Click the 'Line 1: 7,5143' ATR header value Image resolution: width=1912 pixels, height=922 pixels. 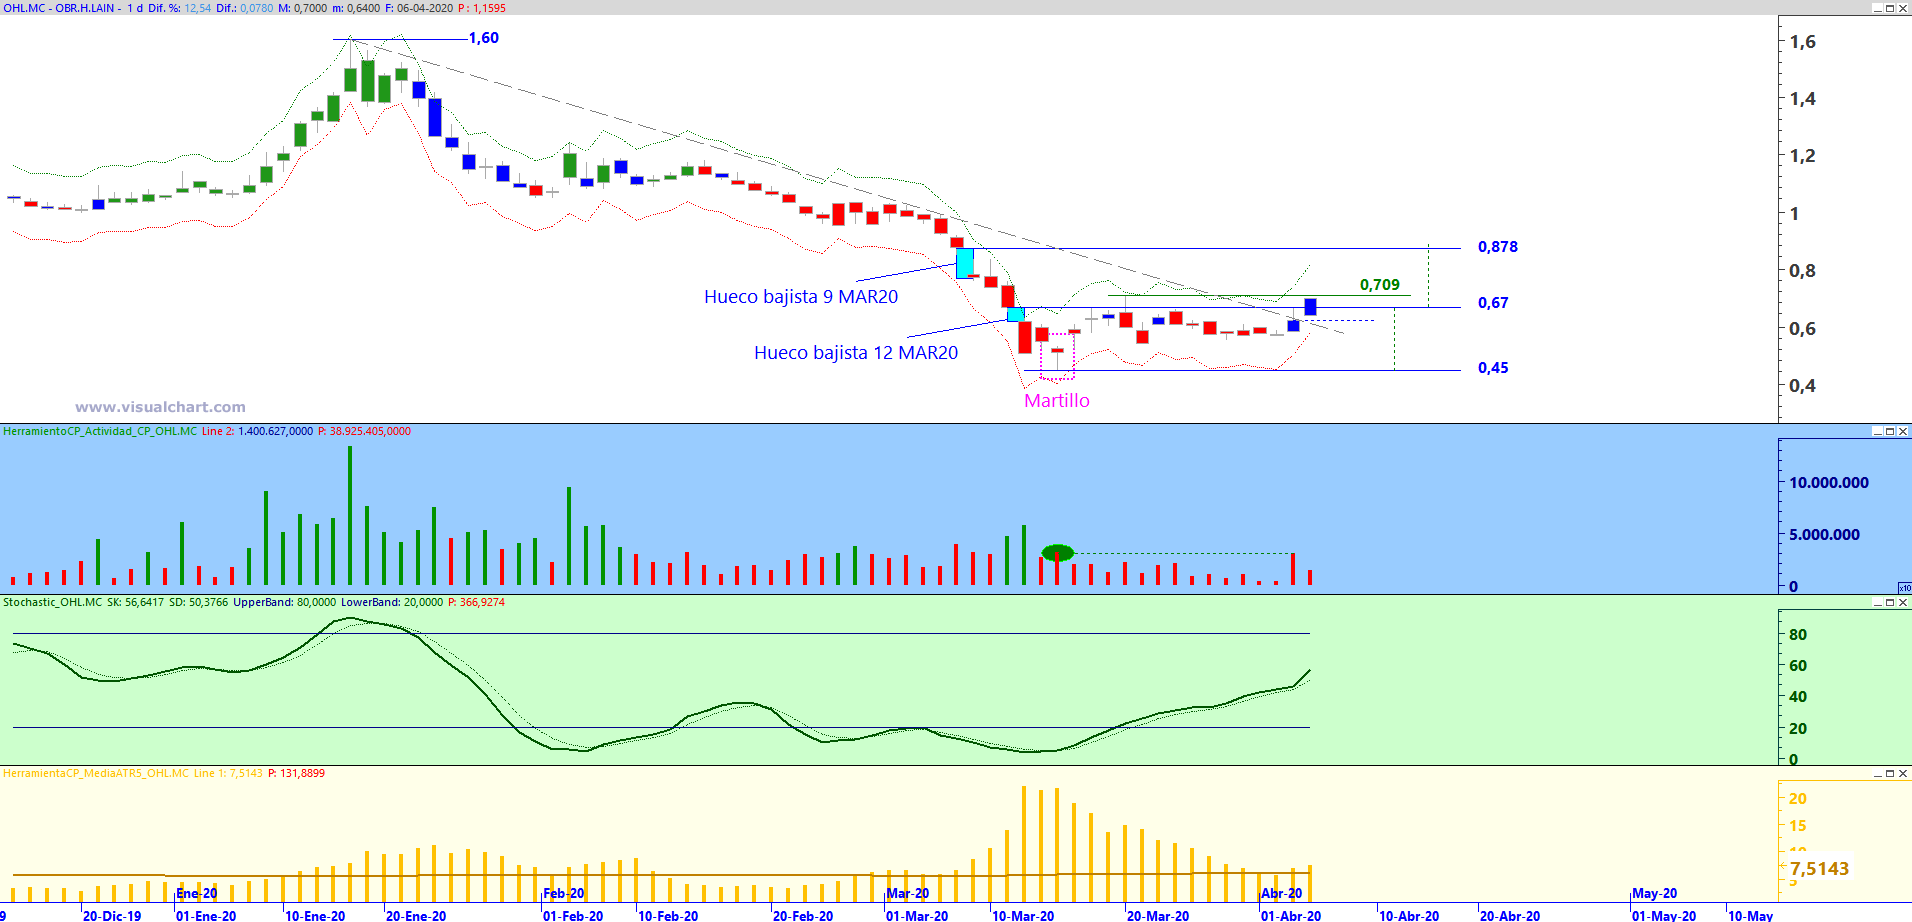pyautogui.click(x=228, y=773)
